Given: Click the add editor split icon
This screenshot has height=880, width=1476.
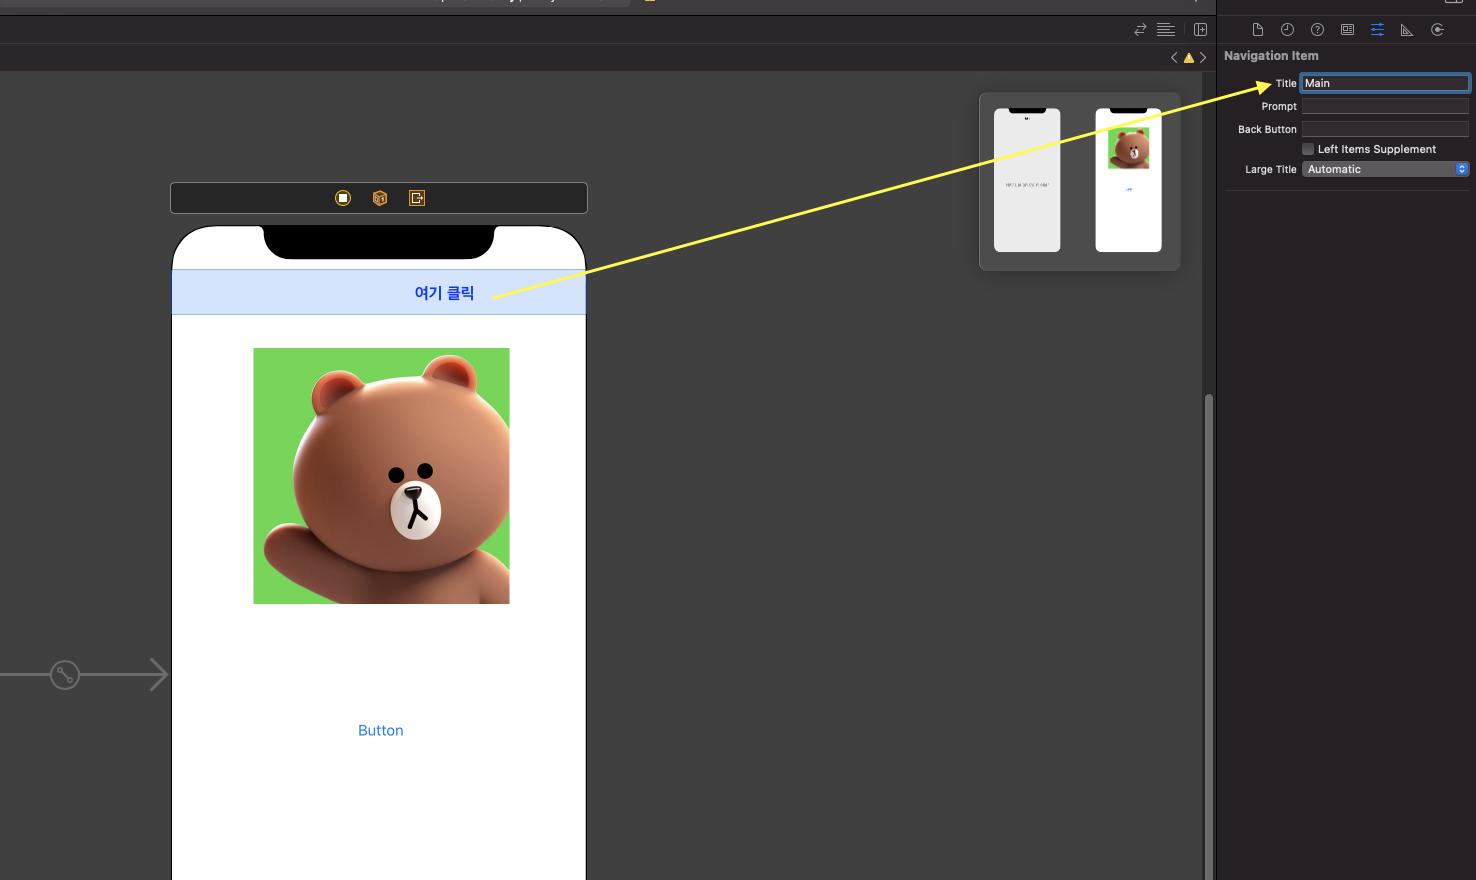Looking at the screenshot, I should [1201, 30].
